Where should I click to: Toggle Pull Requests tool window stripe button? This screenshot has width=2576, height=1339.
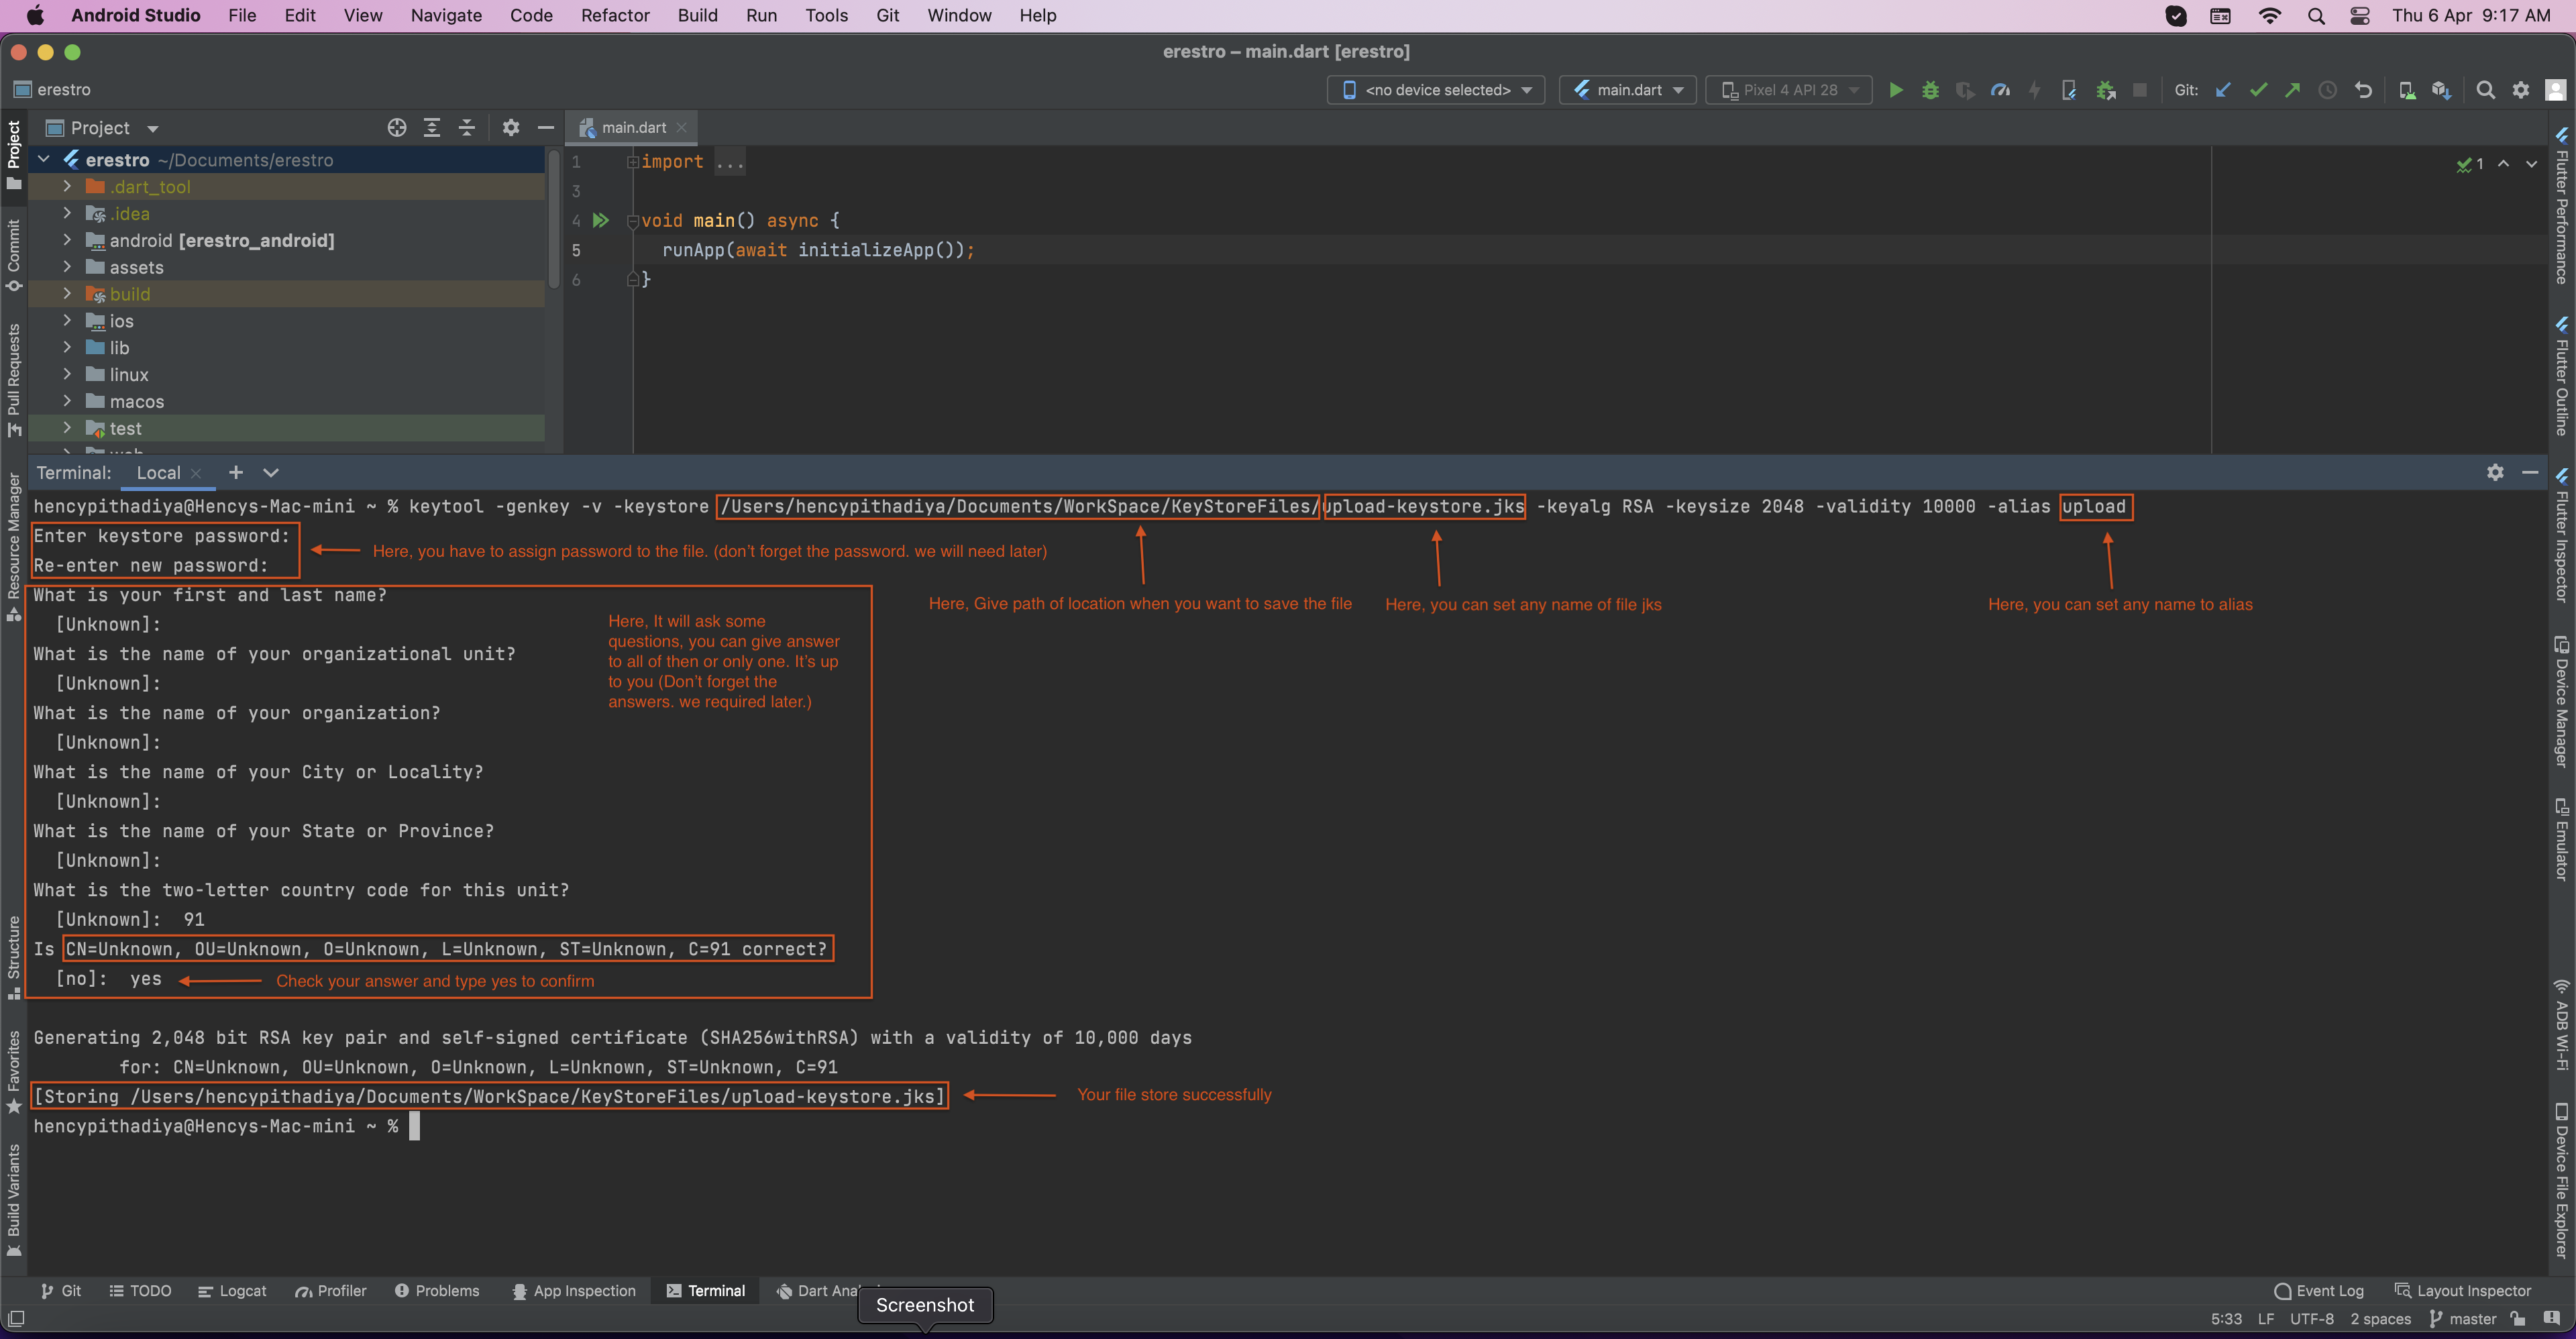click(14, 380)
